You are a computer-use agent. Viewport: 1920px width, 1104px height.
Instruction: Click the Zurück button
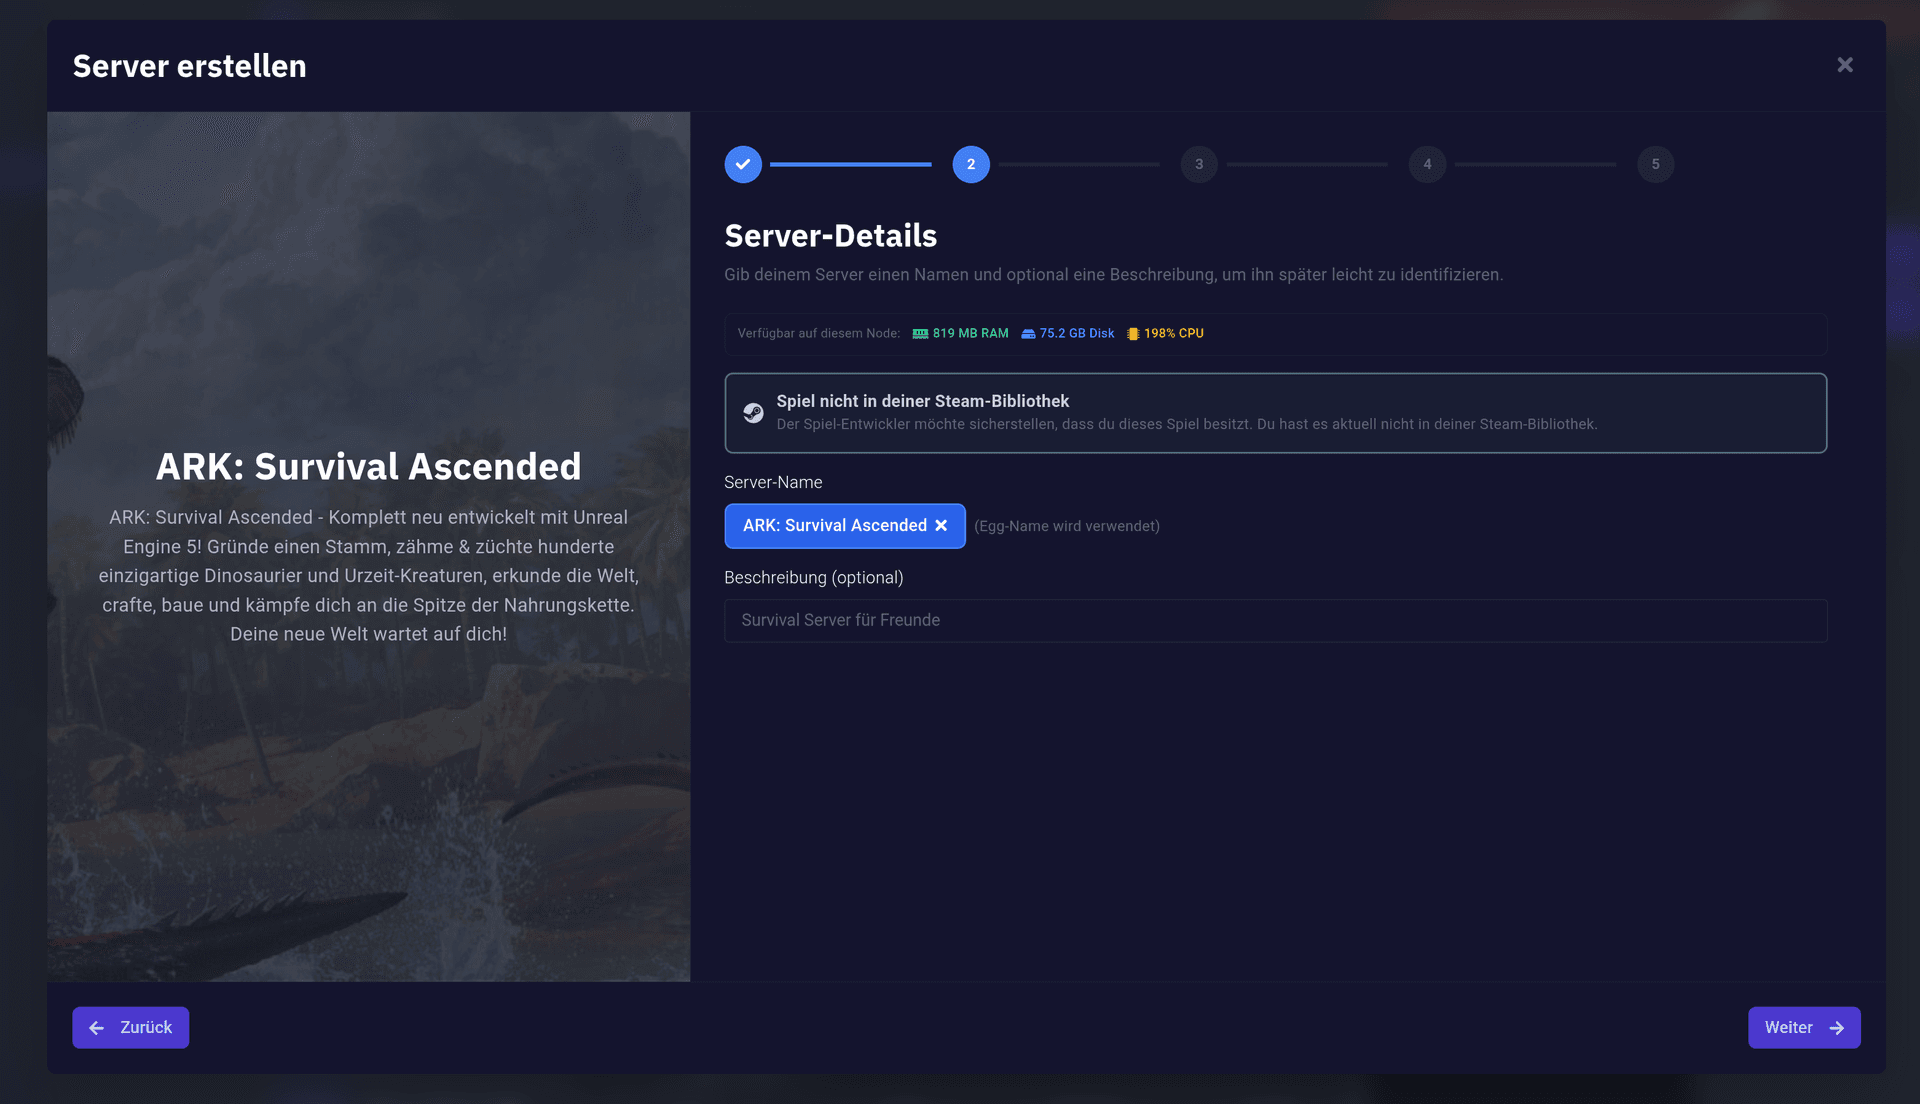(130, 1027)
